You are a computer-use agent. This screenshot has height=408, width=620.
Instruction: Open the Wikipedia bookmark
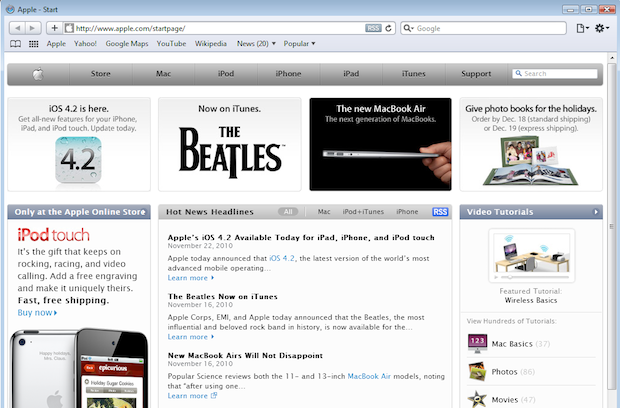pyautogui.click(x=211, y=43)
